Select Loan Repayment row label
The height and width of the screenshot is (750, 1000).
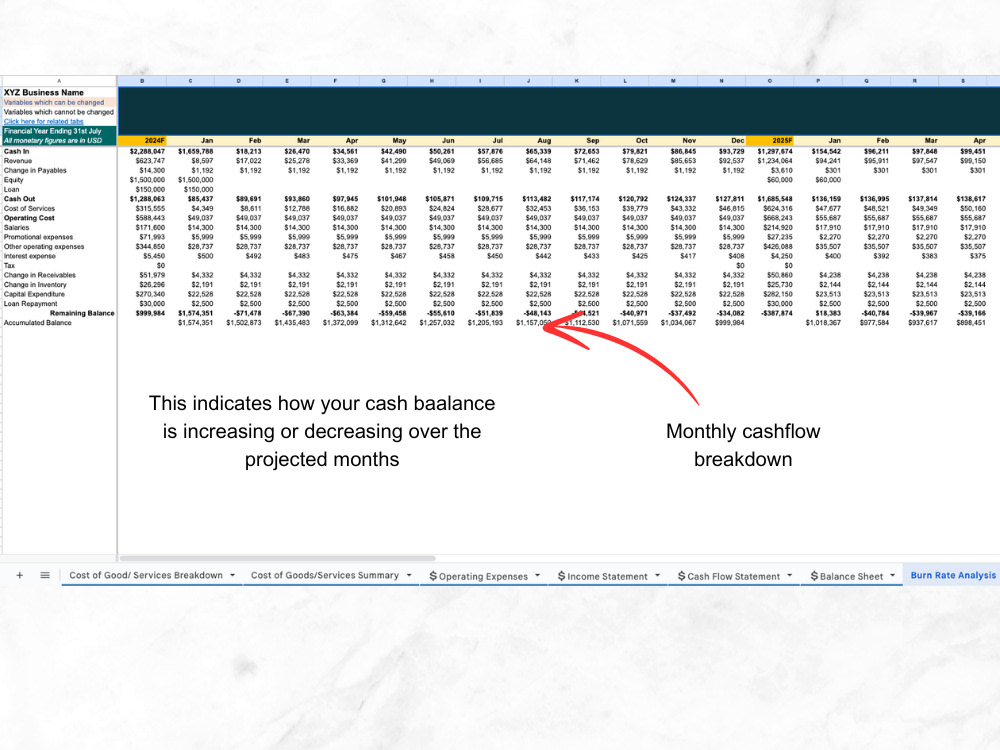tap(31, 304)
